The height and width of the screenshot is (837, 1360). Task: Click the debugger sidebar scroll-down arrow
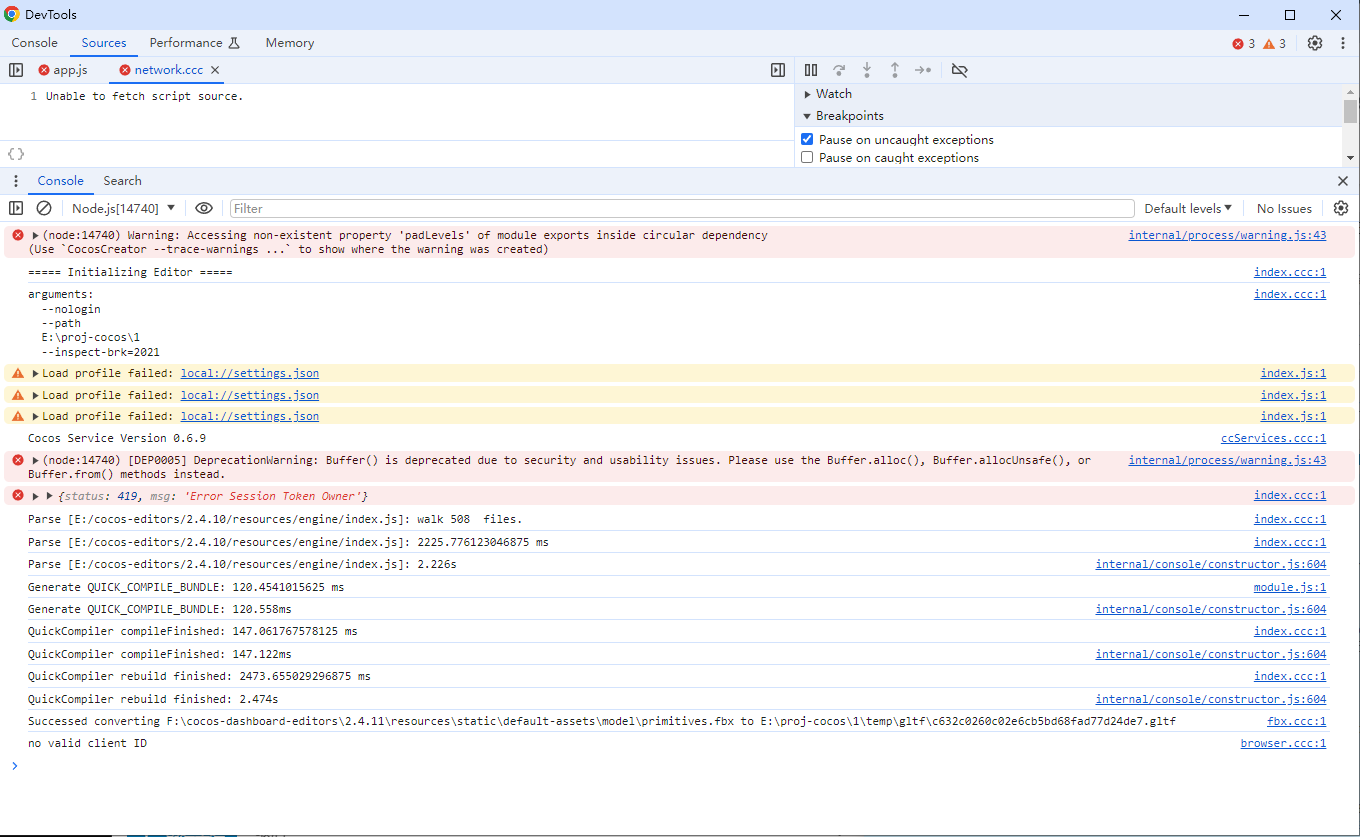point(1350,158)
